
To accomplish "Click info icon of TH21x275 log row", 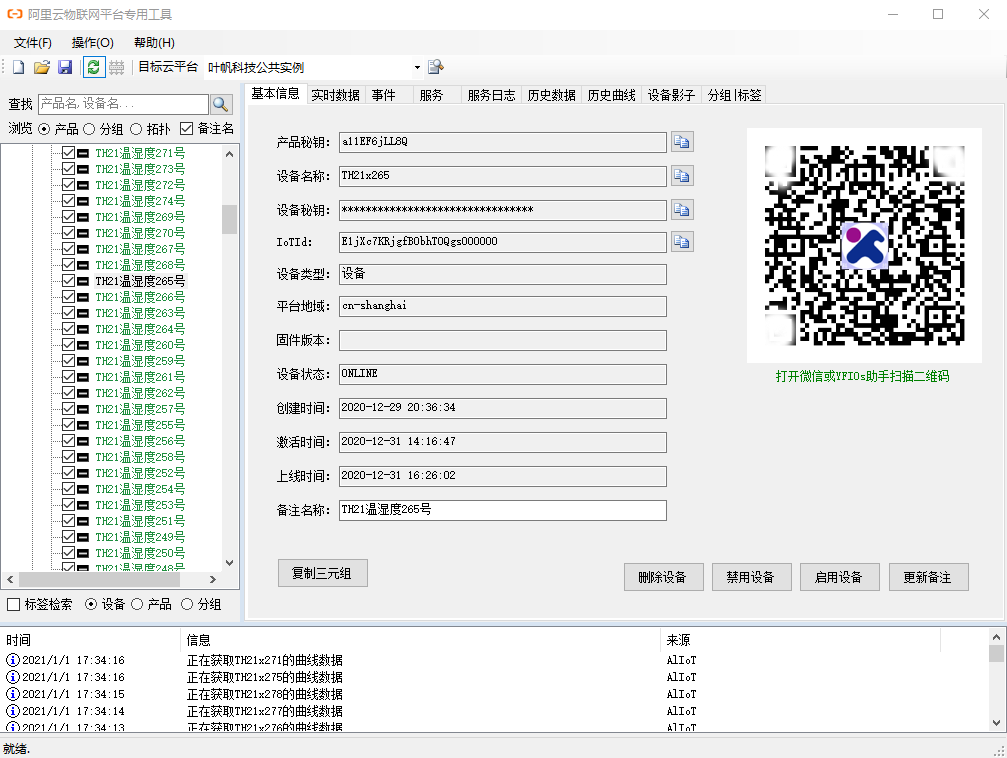I will pos(13,677).
